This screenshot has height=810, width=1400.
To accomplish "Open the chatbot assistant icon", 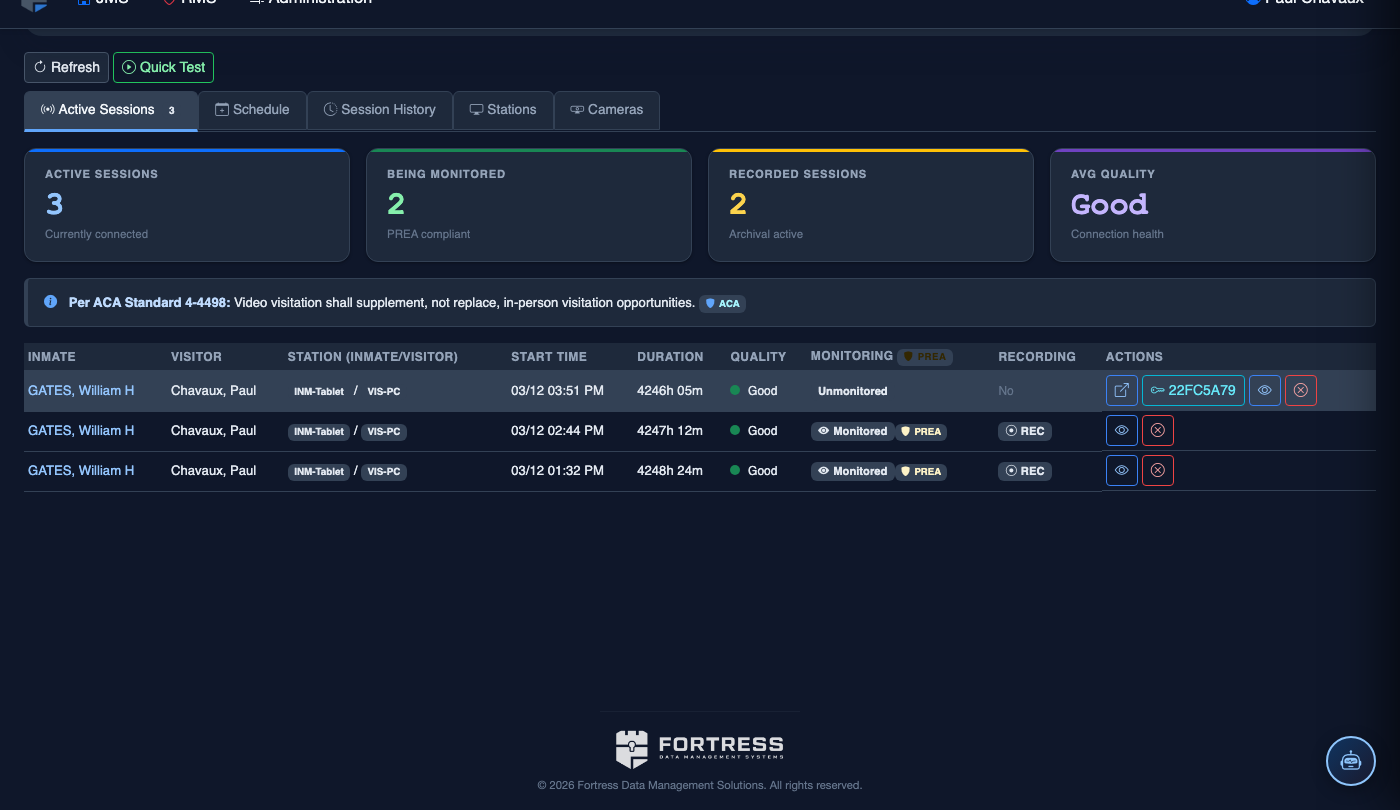I will coord(1351,761).
